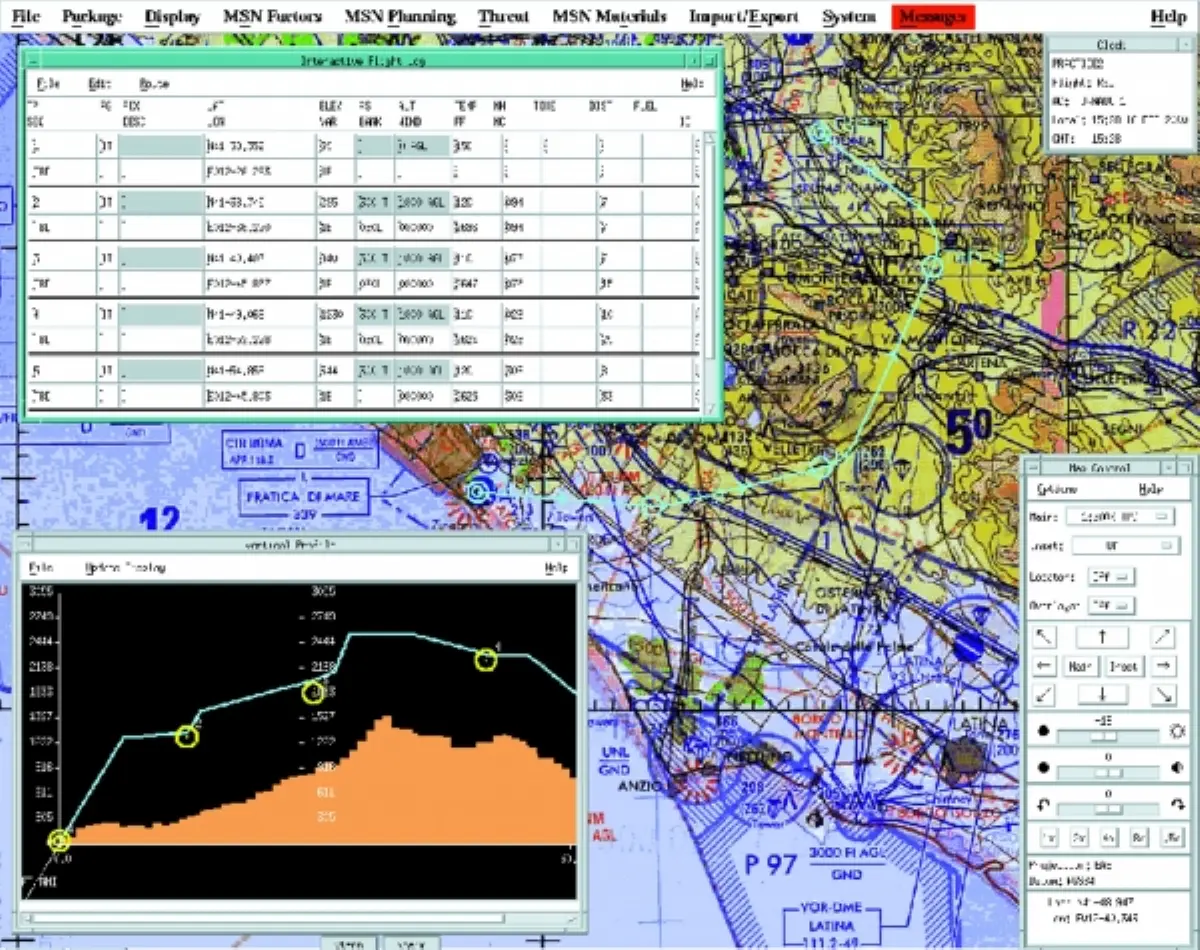Pan map west with left arrow
The width and height of the screenshot is (1200, 950).
[1043, 666]
